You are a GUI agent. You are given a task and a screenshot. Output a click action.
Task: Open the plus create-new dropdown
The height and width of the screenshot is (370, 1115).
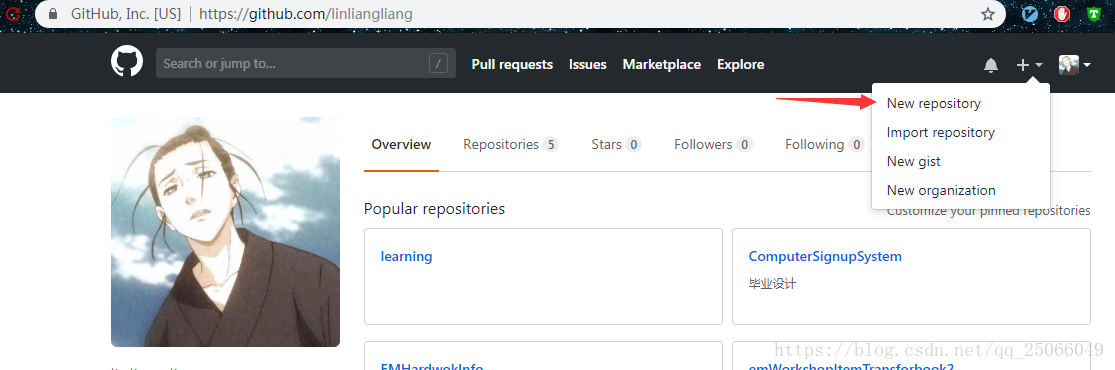[1029, 65]
